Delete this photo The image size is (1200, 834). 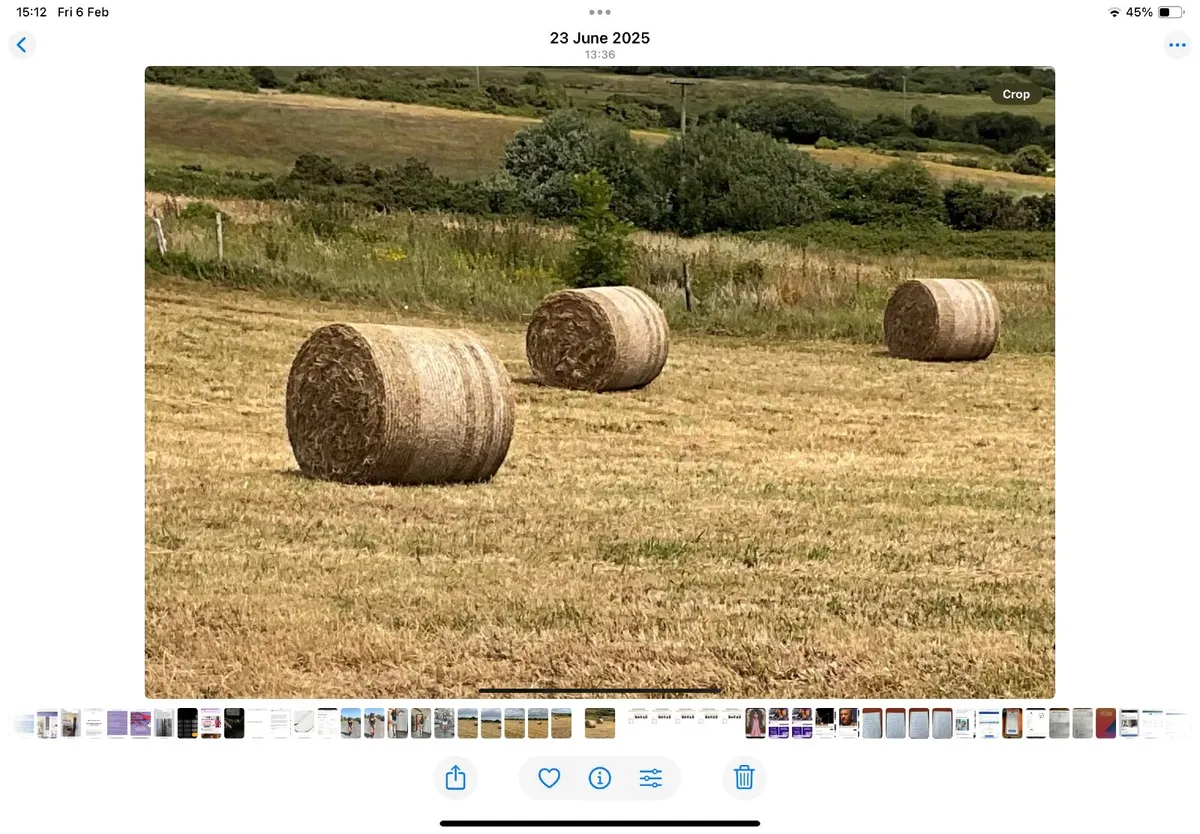(744, 777)
